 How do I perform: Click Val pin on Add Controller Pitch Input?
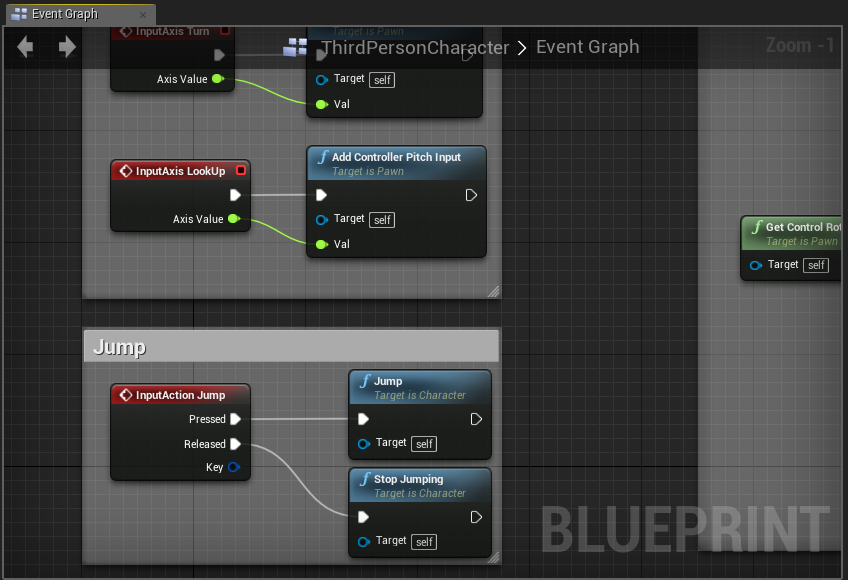[x=322, y=245]
